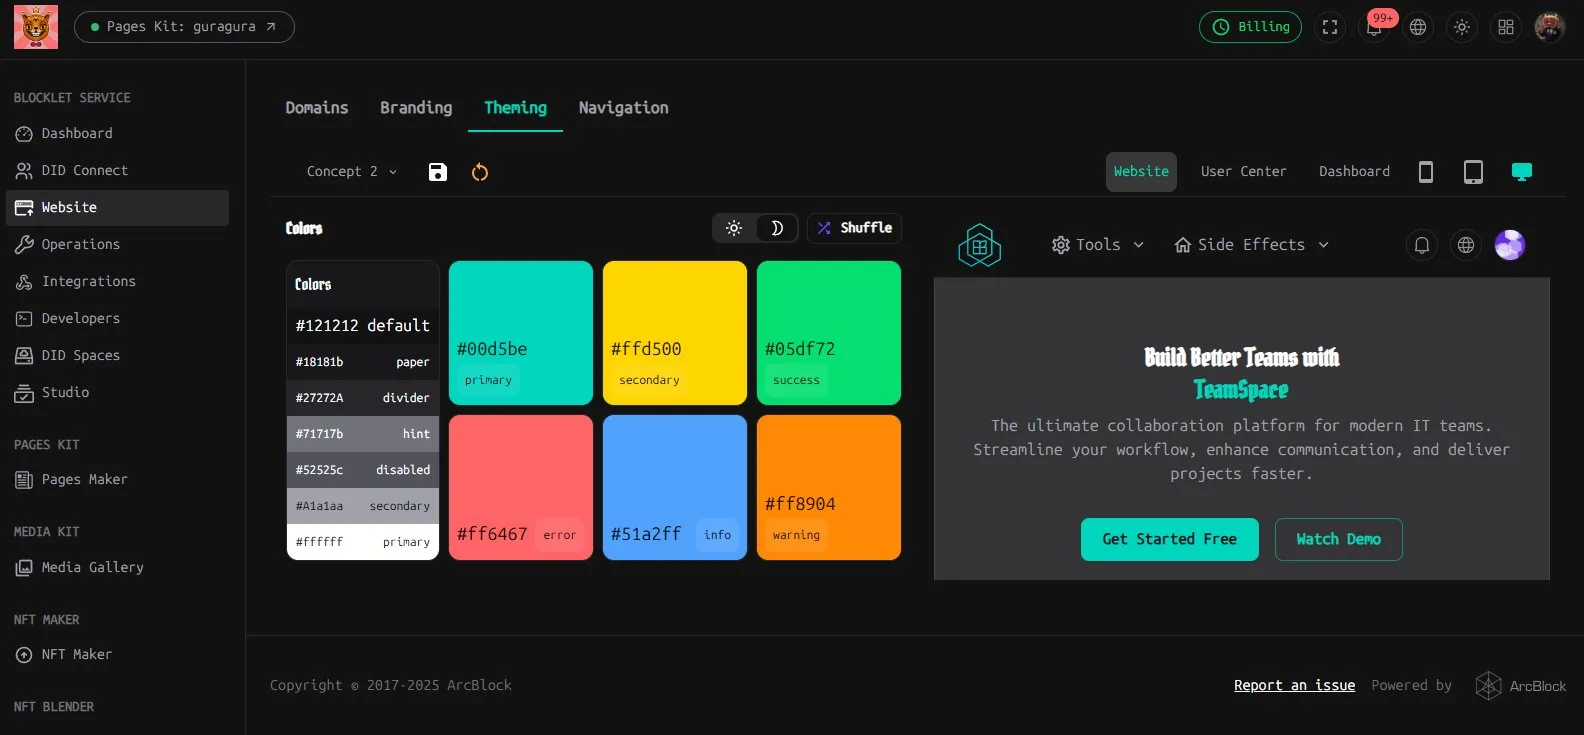Open DID Connect in the sidebar
1584x735 pixels.
[117, 171]
